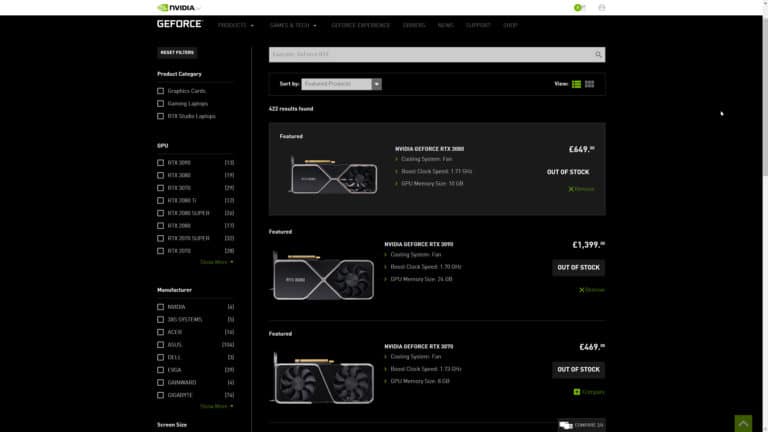Switch to list view layout

pyautogui.click(x=577, y=84)
